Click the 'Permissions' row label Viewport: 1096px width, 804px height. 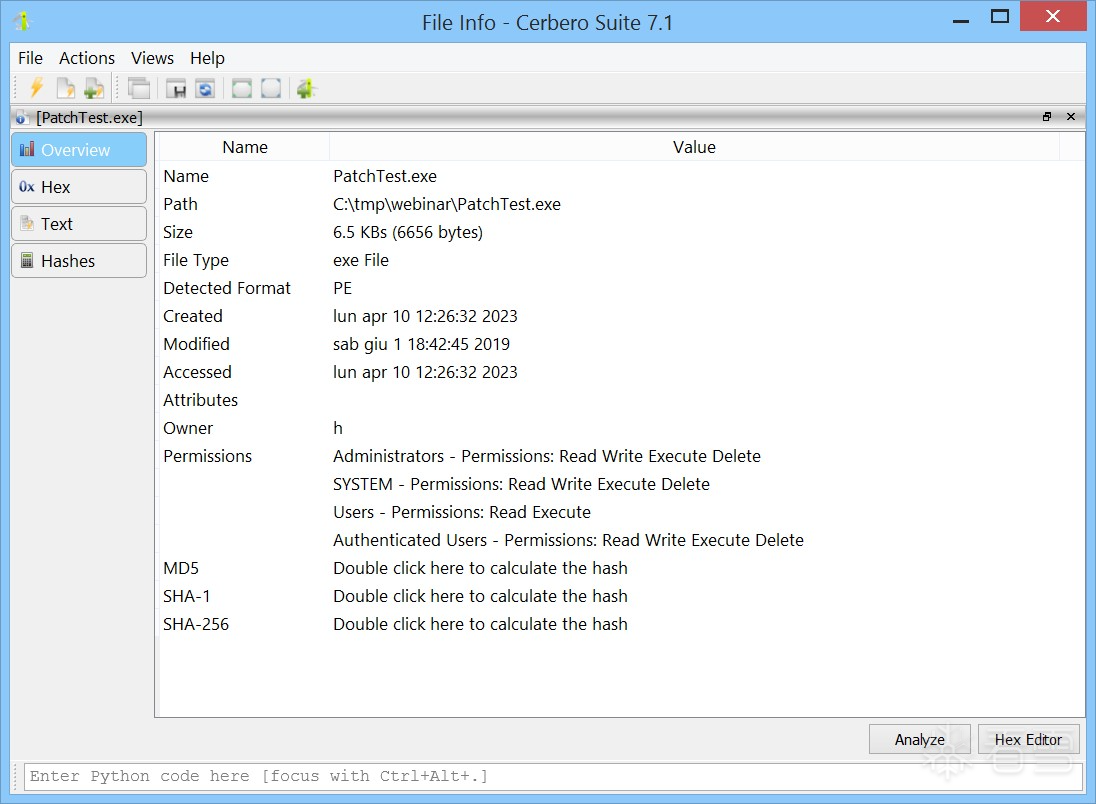coord(208,456)
